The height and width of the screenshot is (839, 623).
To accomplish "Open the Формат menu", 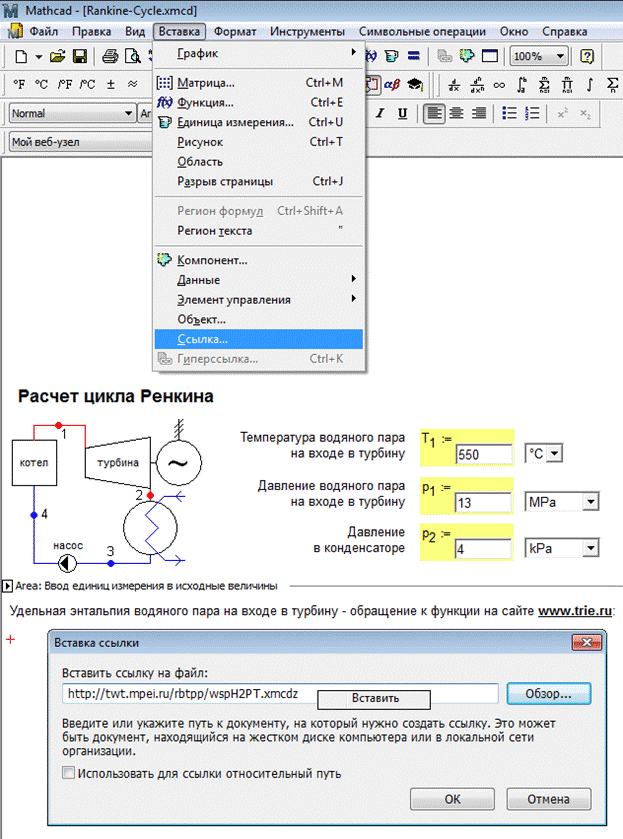I will click(235, 32).
